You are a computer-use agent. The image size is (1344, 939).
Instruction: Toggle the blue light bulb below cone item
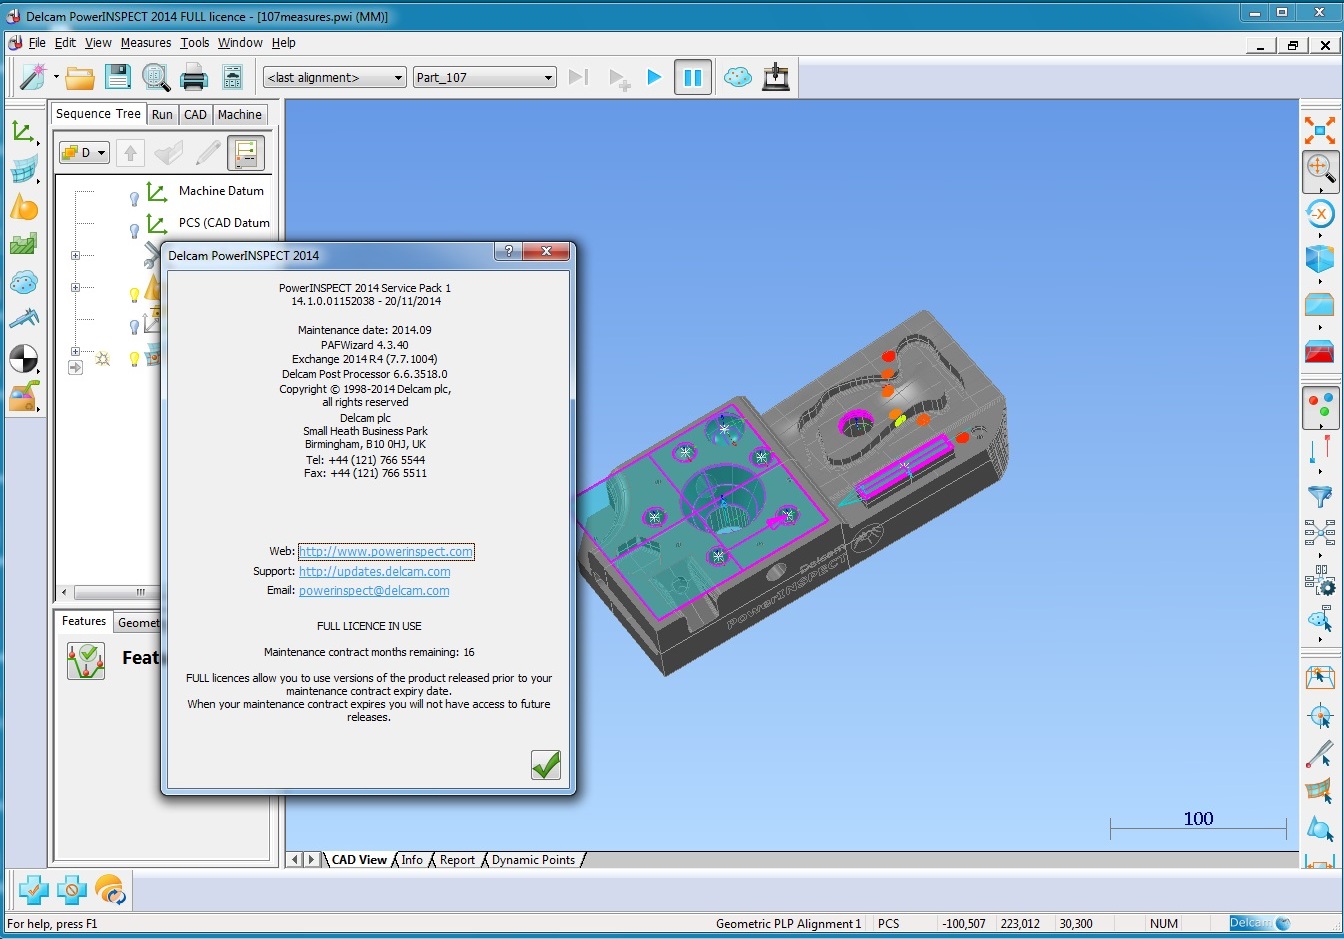(134, 326)
